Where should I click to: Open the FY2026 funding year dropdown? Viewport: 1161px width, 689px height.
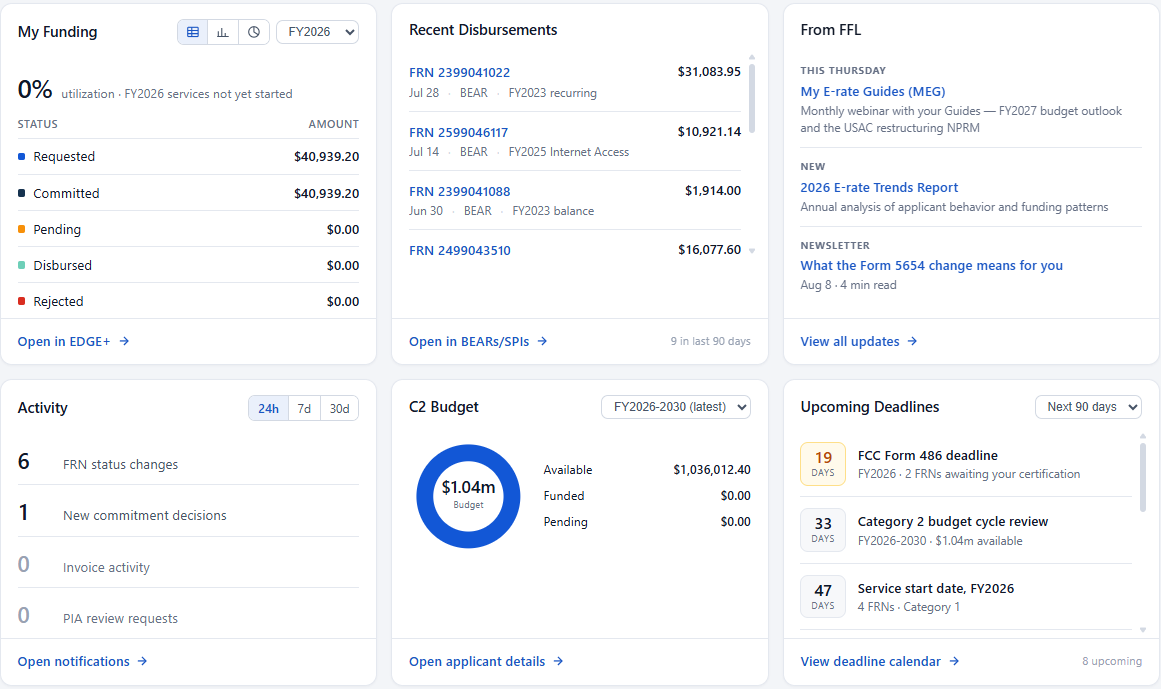tap(318, 32)
